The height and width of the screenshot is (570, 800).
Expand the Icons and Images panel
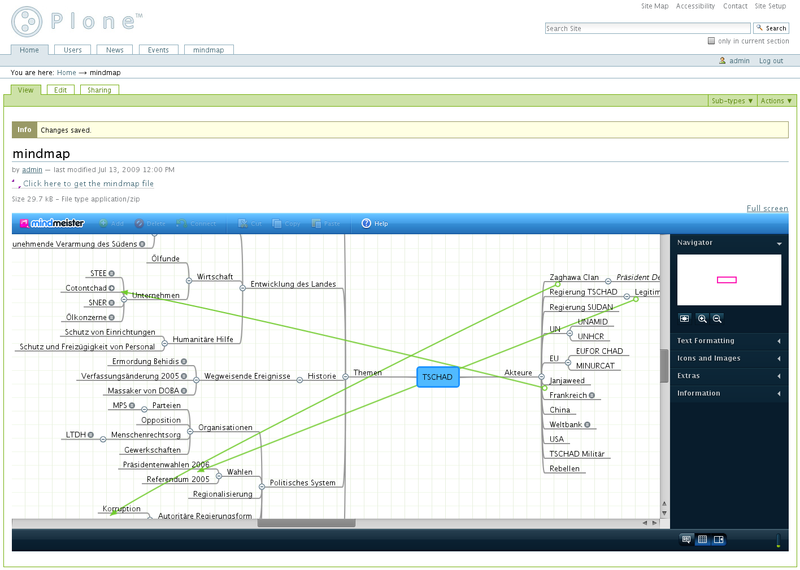[779, 358]
